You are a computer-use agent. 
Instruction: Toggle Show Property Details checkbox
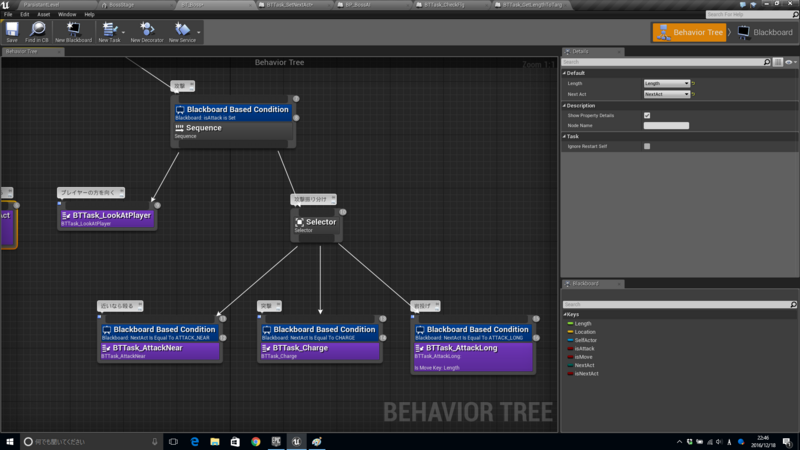(647, 115)
